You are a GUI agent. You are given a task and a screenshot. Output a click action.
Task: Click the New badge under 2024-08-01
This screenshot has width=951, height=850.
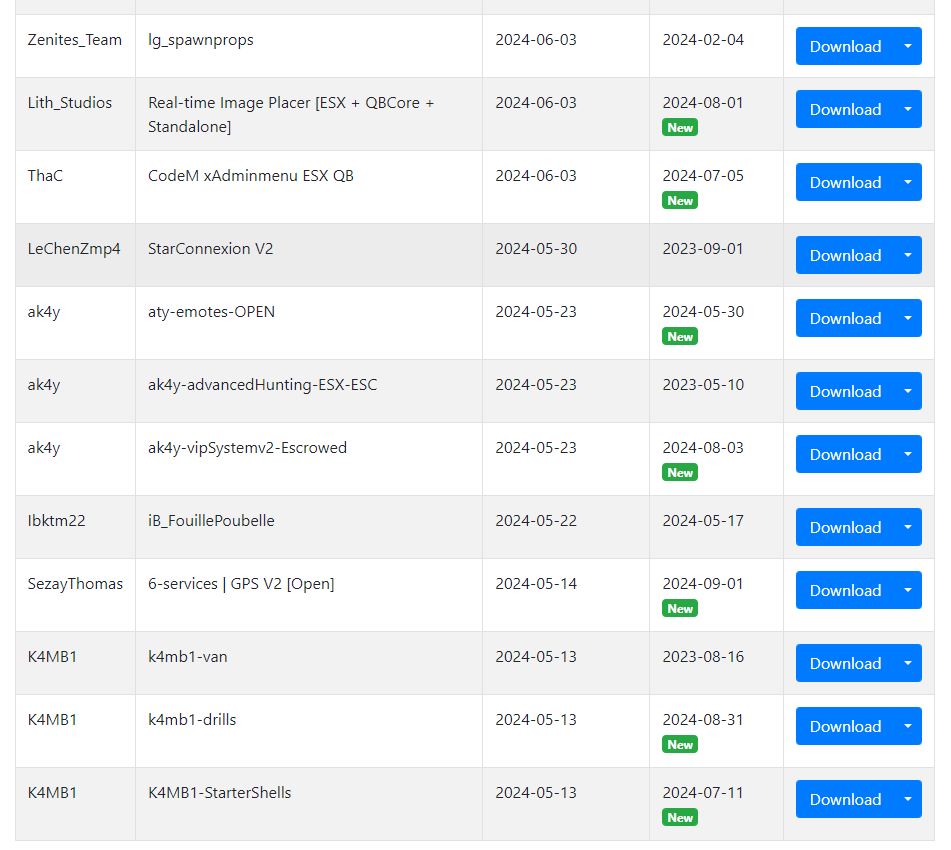coord(680,127)
